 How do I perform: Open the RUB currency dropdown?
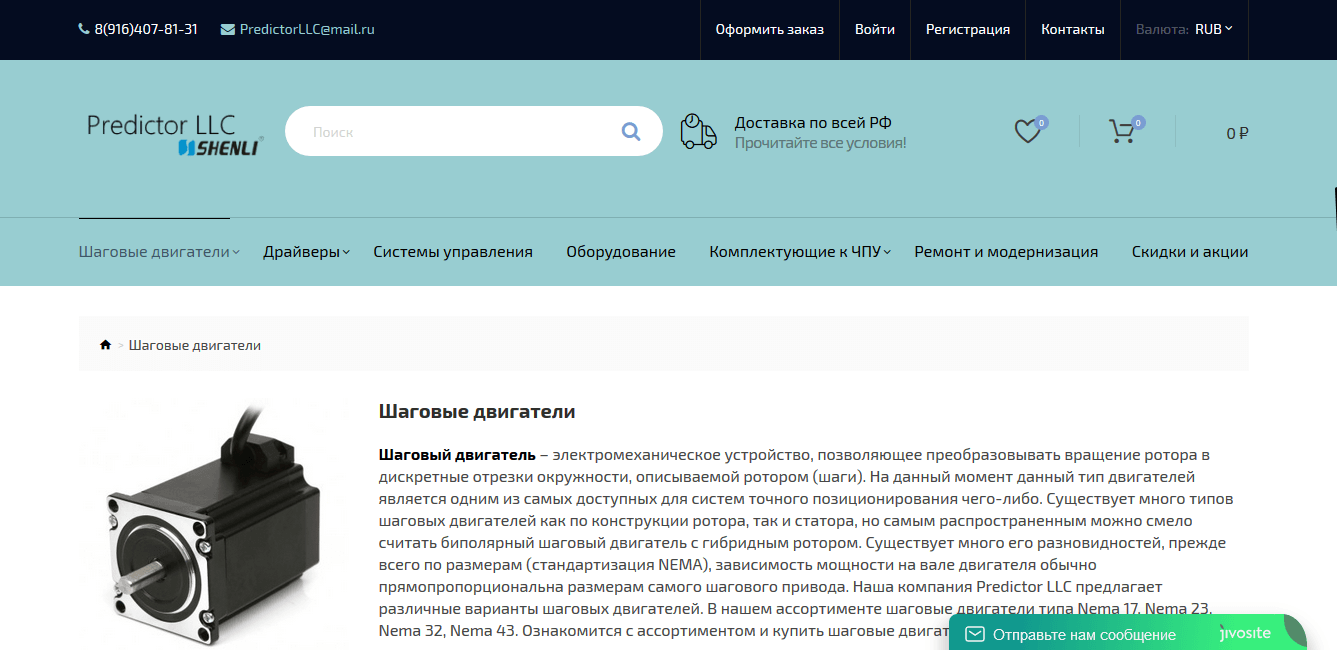pyautogui.click(x=1213, y=29)
